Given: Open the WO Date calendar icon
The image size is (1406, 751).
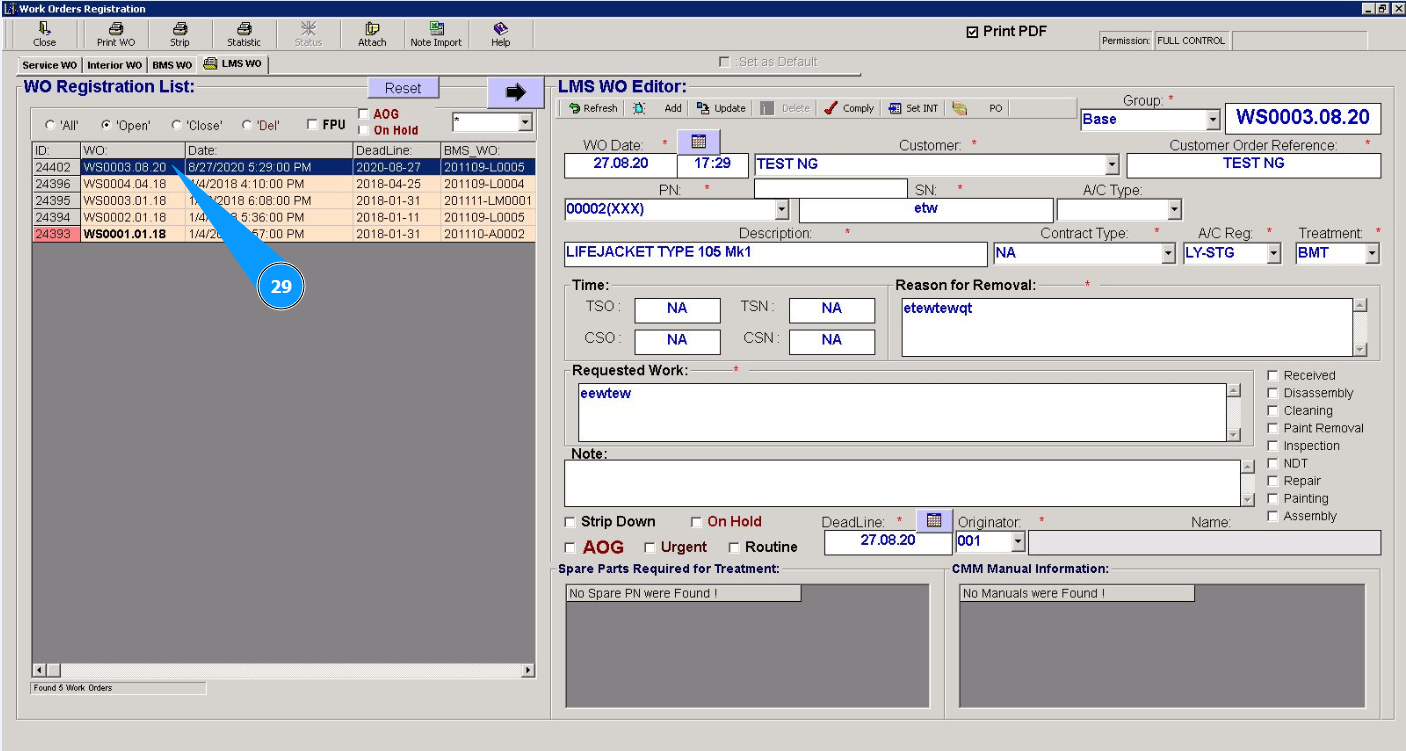Looking at the screenshot, I should [x=698, y=142].
